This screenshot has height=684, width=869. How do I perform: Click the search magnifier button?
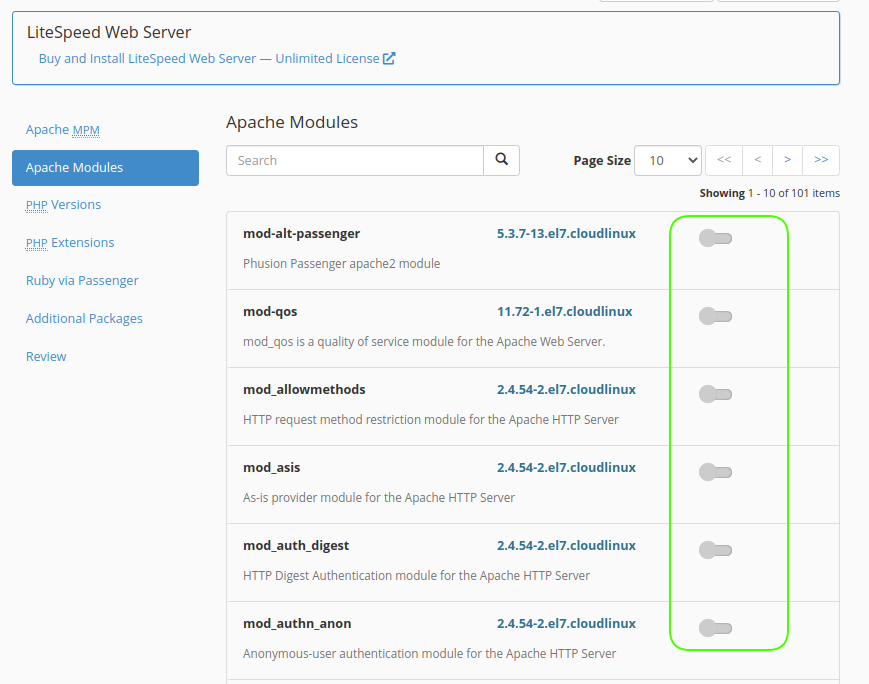[x=501, y=160]
